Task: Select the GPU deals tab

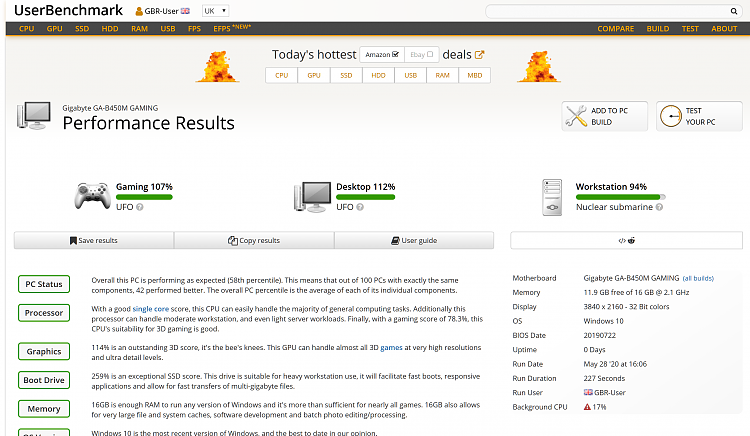Action: pyautogui.click(x=314, y=76)
